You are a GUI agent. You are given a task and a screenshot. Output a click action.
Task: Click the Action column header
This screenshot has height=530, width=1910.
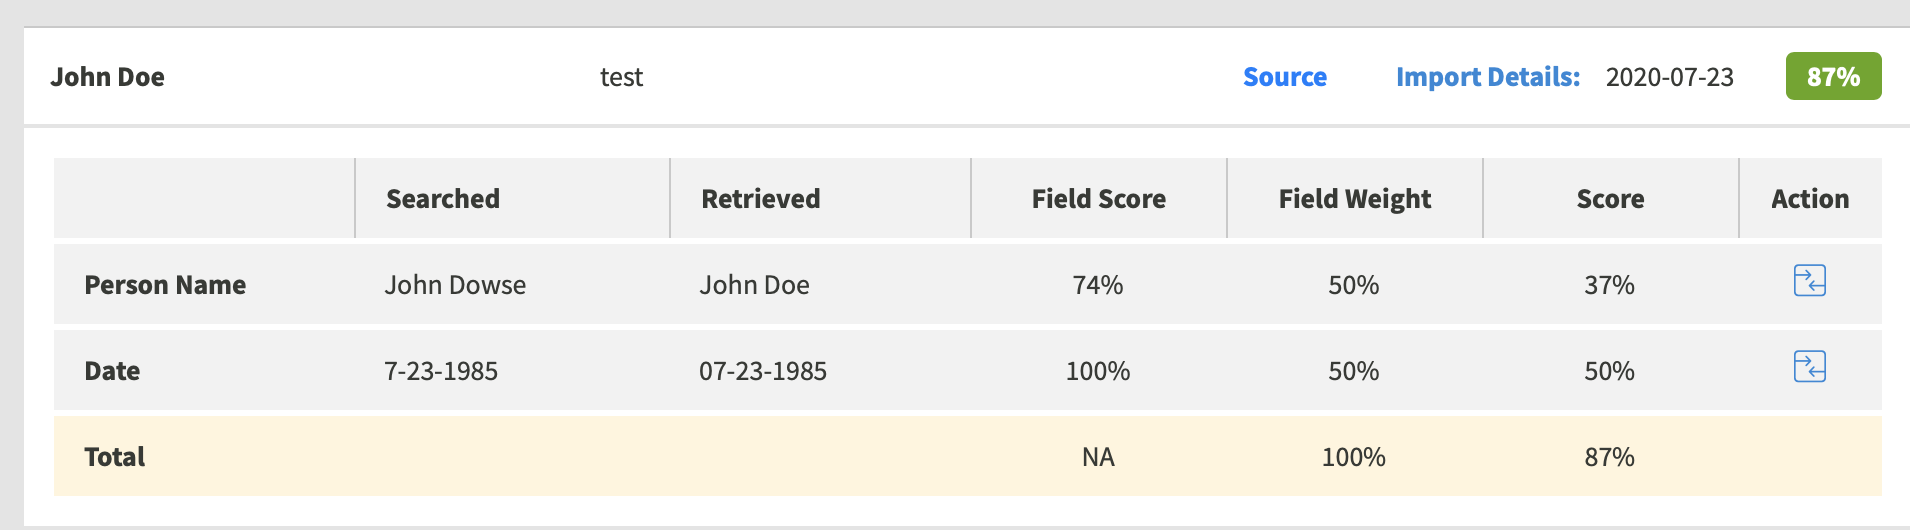pyautogui.click(x=1810, y=199)
